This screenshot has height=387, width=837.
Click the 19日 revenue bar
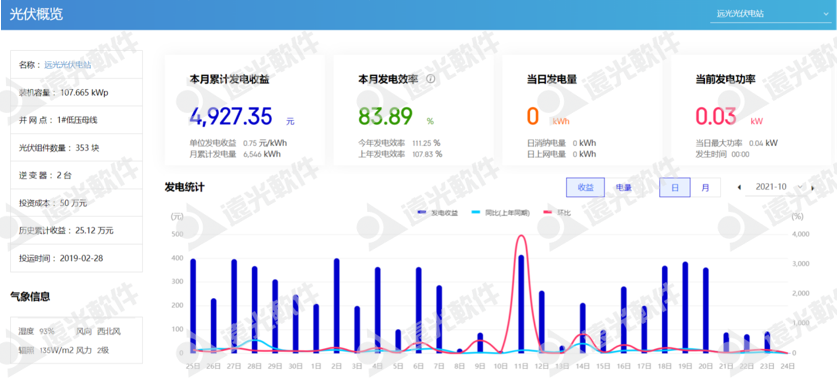click(685, 307)
